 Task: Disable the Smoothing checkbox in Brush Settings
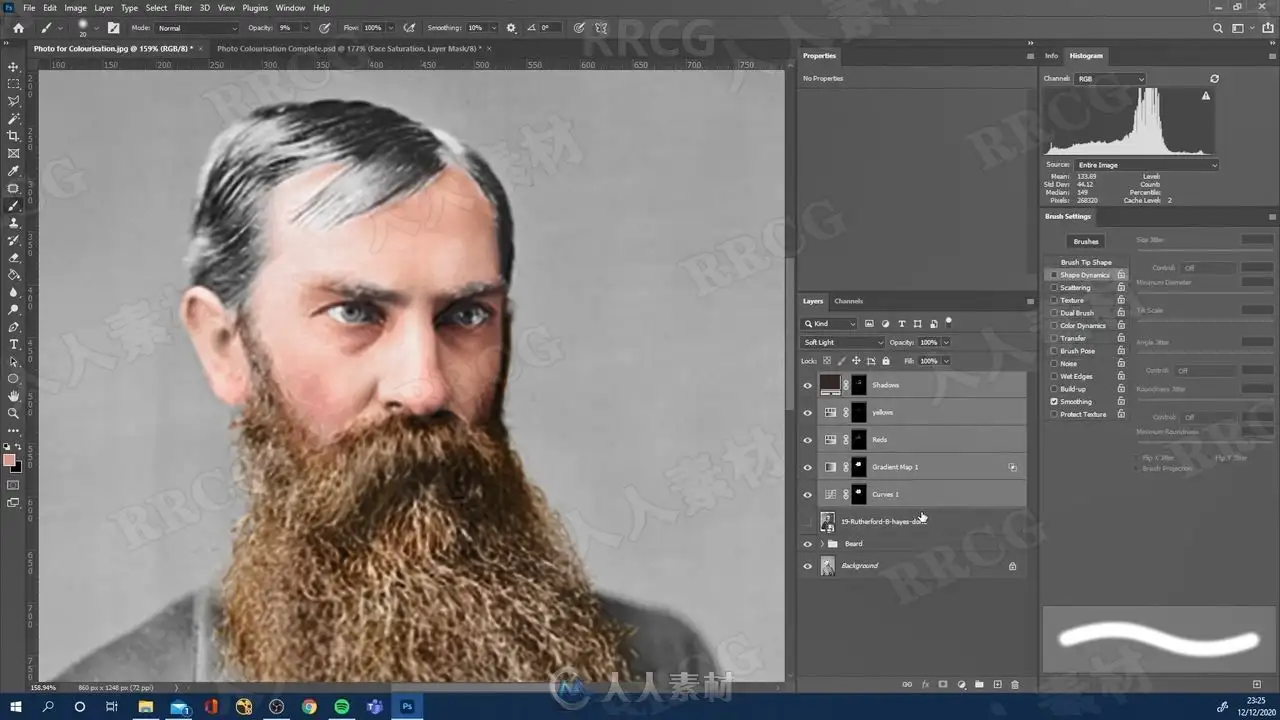point(1054,401)
